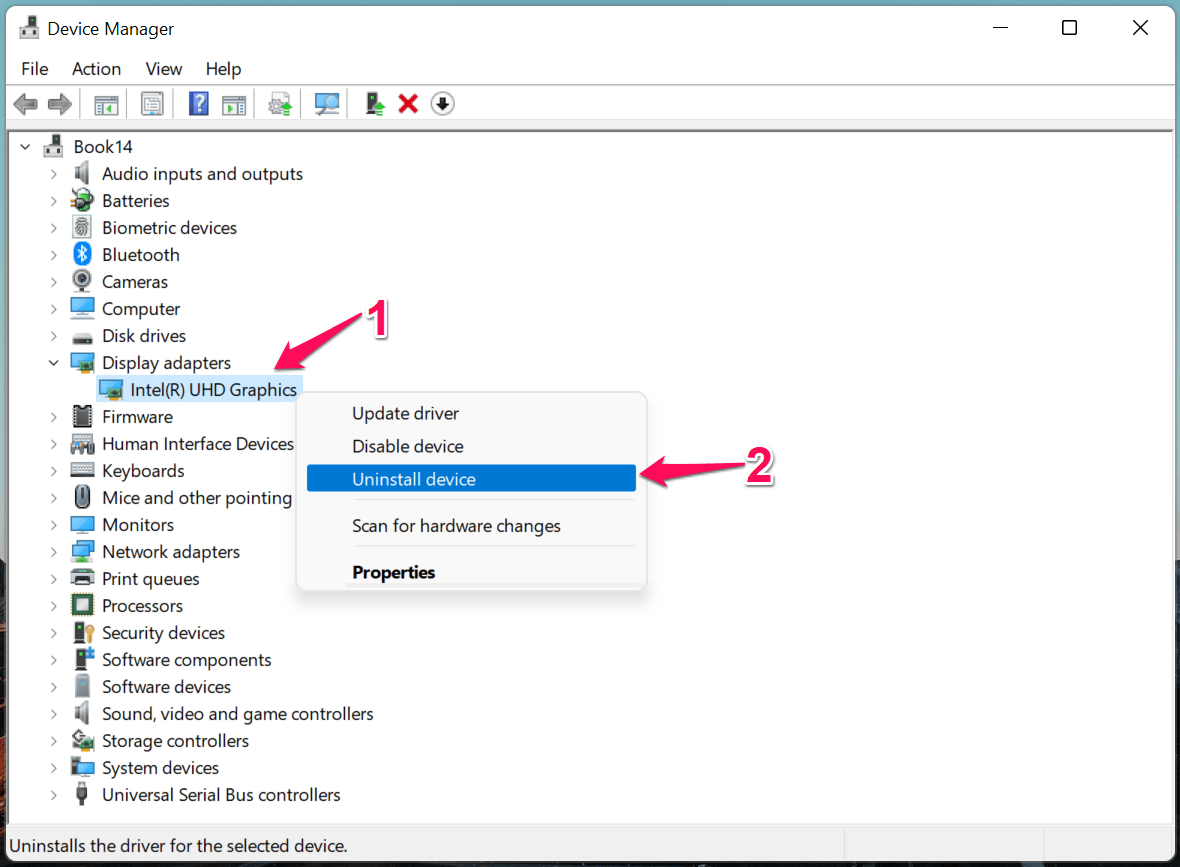Toggle the Show/Hide Console Tree icon

(106, 103)
